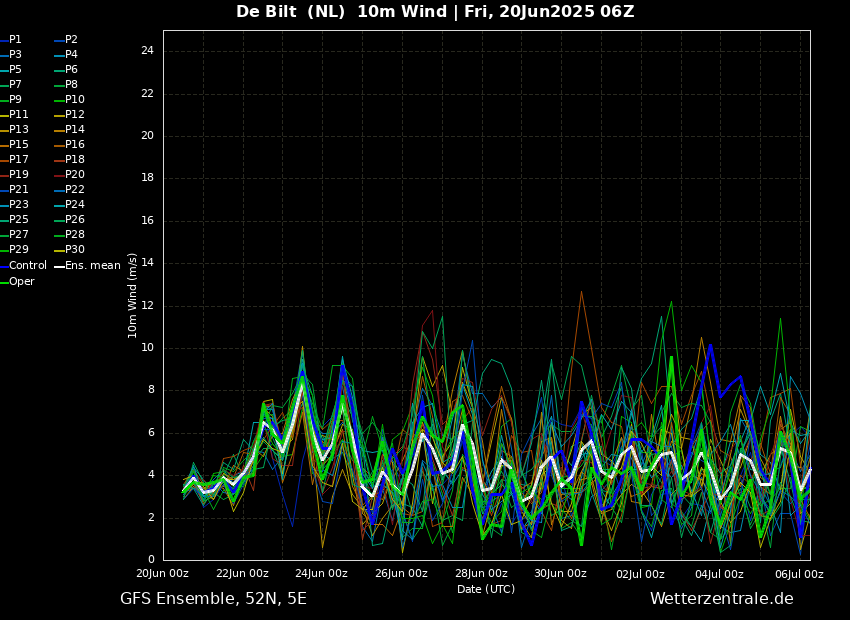Click the 20Jun 00z date tick label
The height and width of the screenshot is (620, 850).
click(163, 574)
